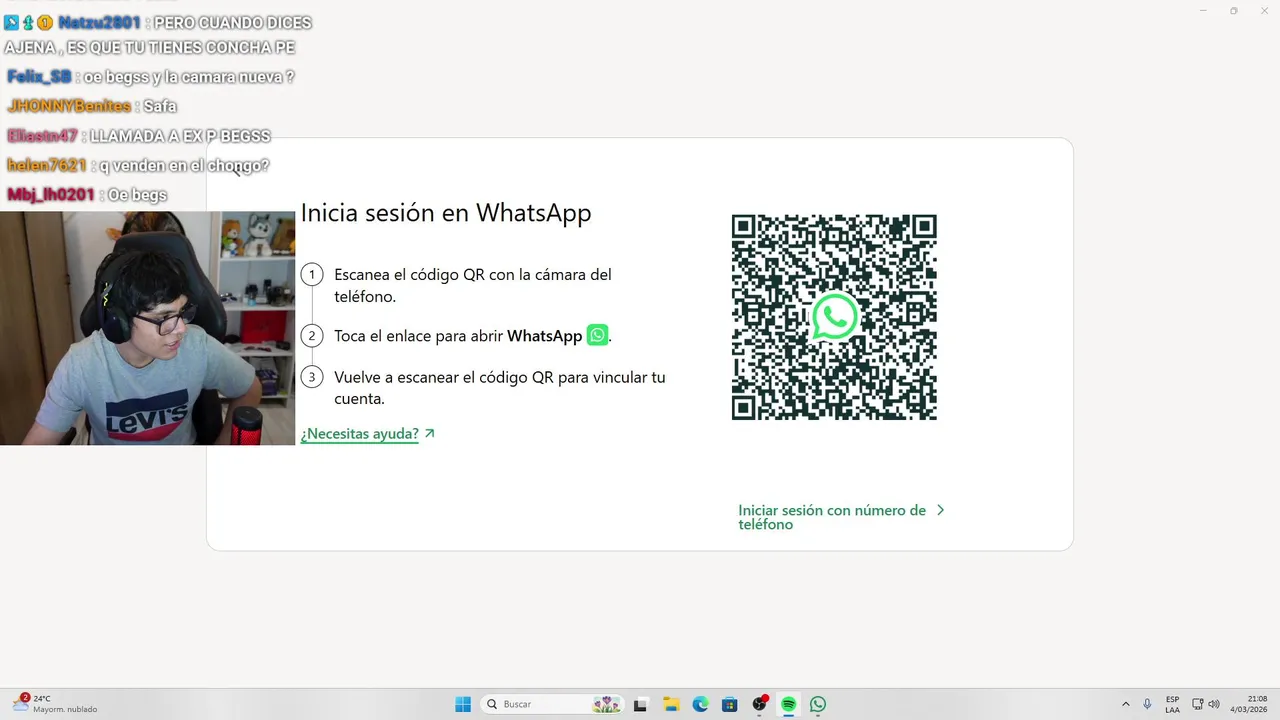
Task: Open File Explorer from the taskbar
Action: click(x=671, y=704)
